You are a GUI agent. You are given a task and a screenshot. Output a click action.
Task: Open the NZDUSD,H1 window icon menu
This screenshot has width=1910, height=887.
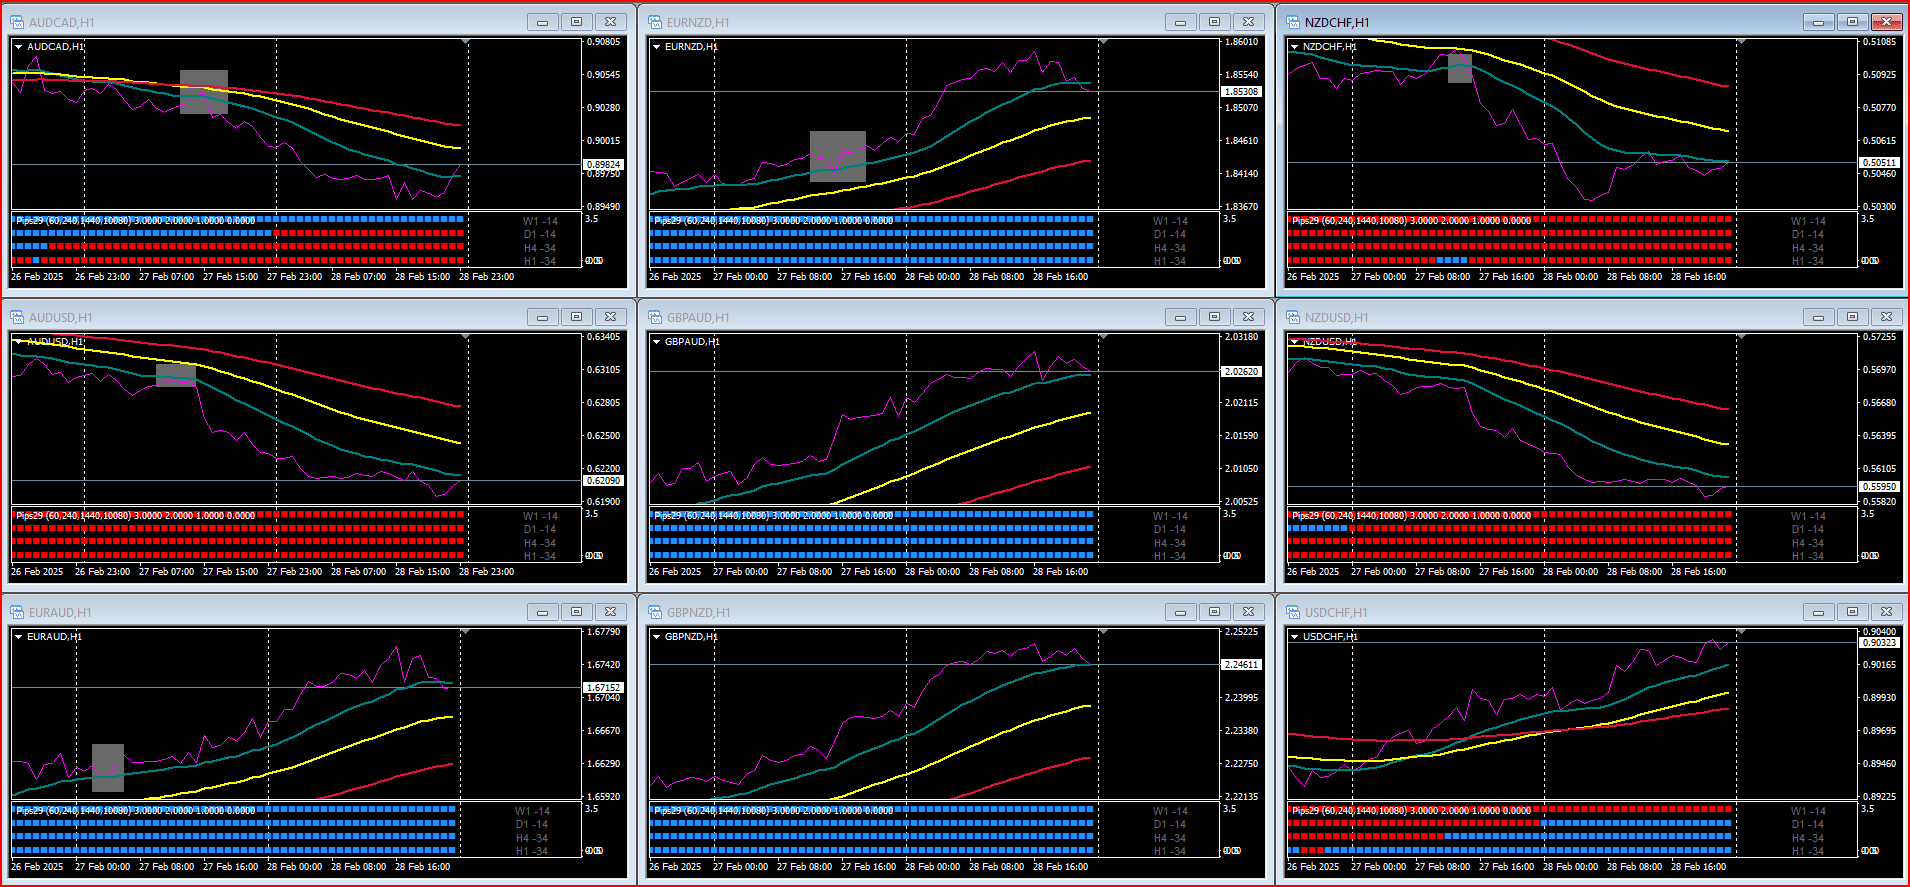point(1293,317)
